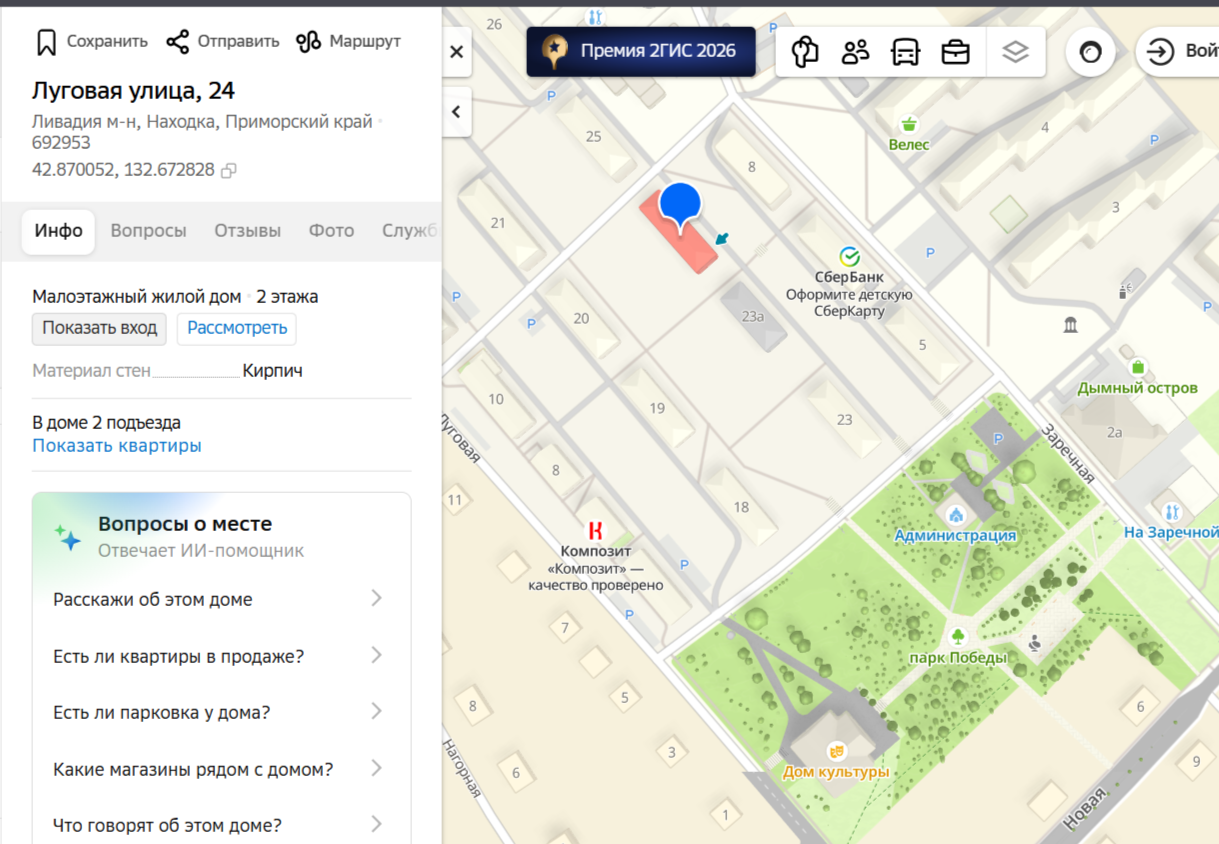Screen dimensions: 1219x844
Task: Click the Дымный остров shop icon
Action: [x=1138, y=368]
